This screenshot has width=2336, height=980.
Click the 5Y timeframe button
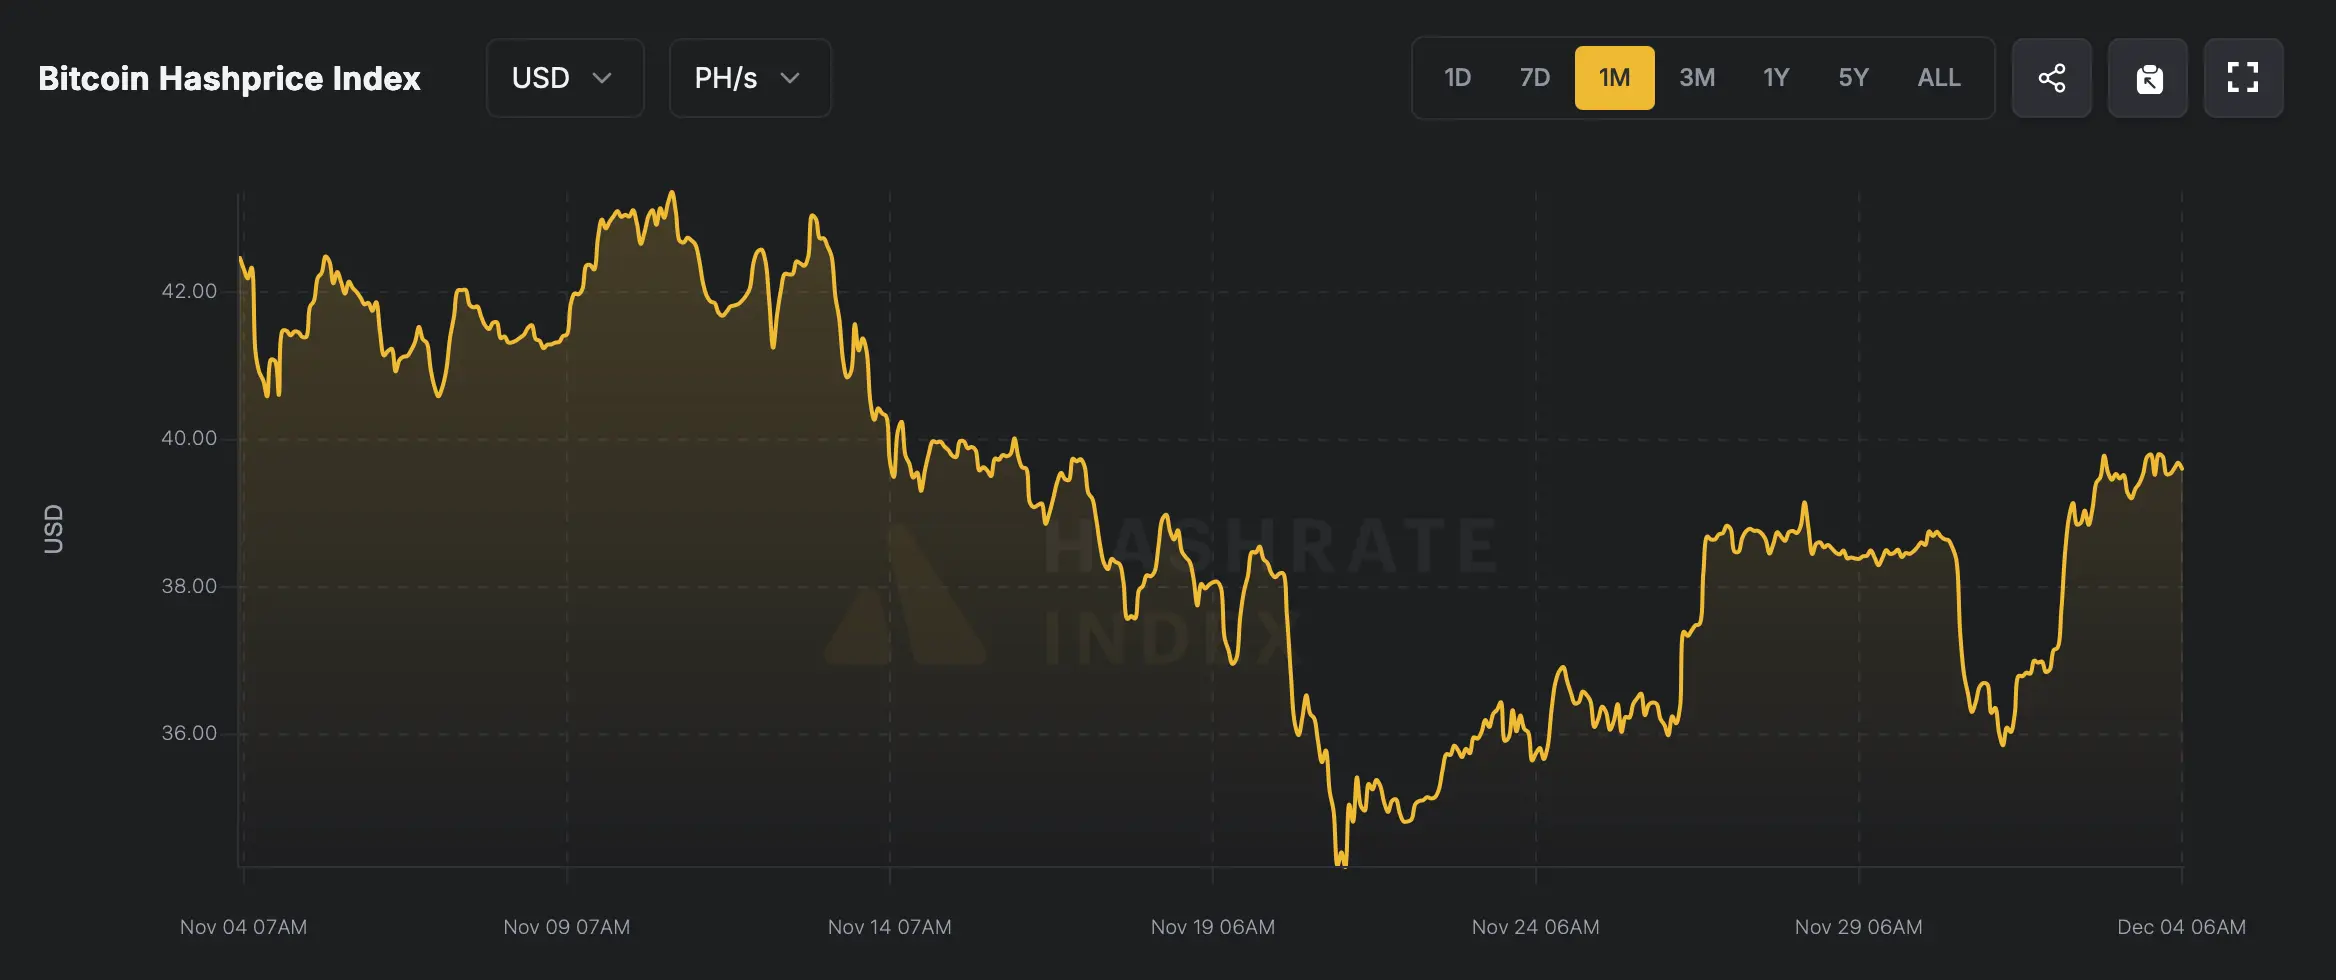(x=1853, y=77)
